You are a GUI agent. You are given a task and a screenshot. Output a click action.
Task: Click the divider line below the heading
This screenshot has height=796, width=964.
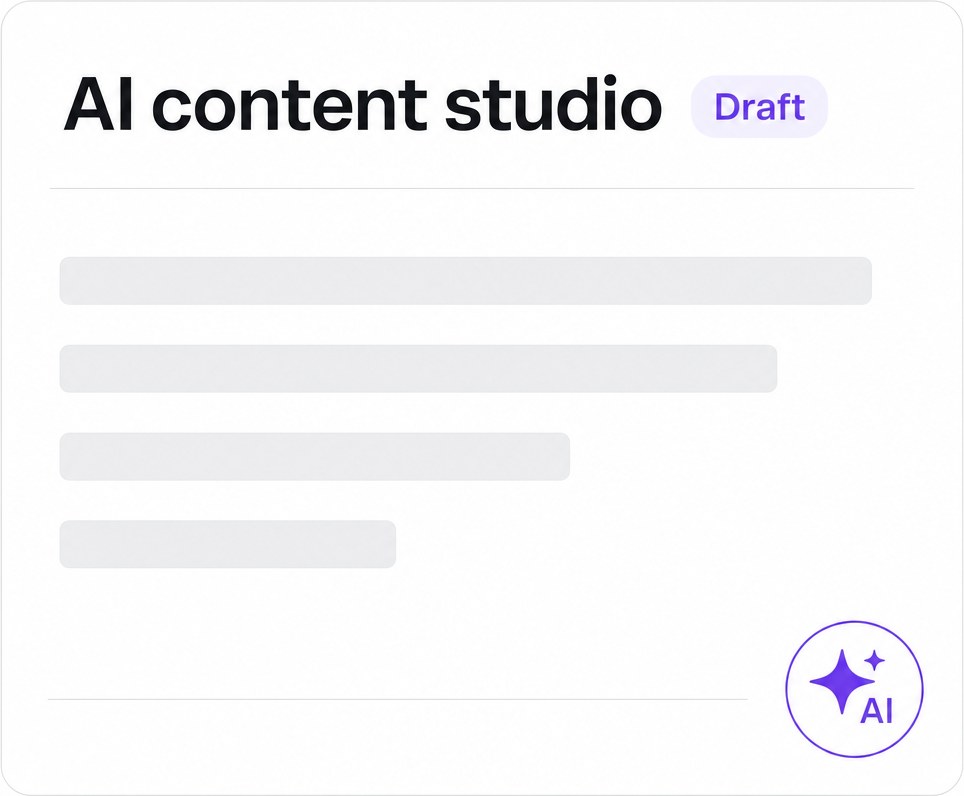pyautogui.click(x=482, y=189)
